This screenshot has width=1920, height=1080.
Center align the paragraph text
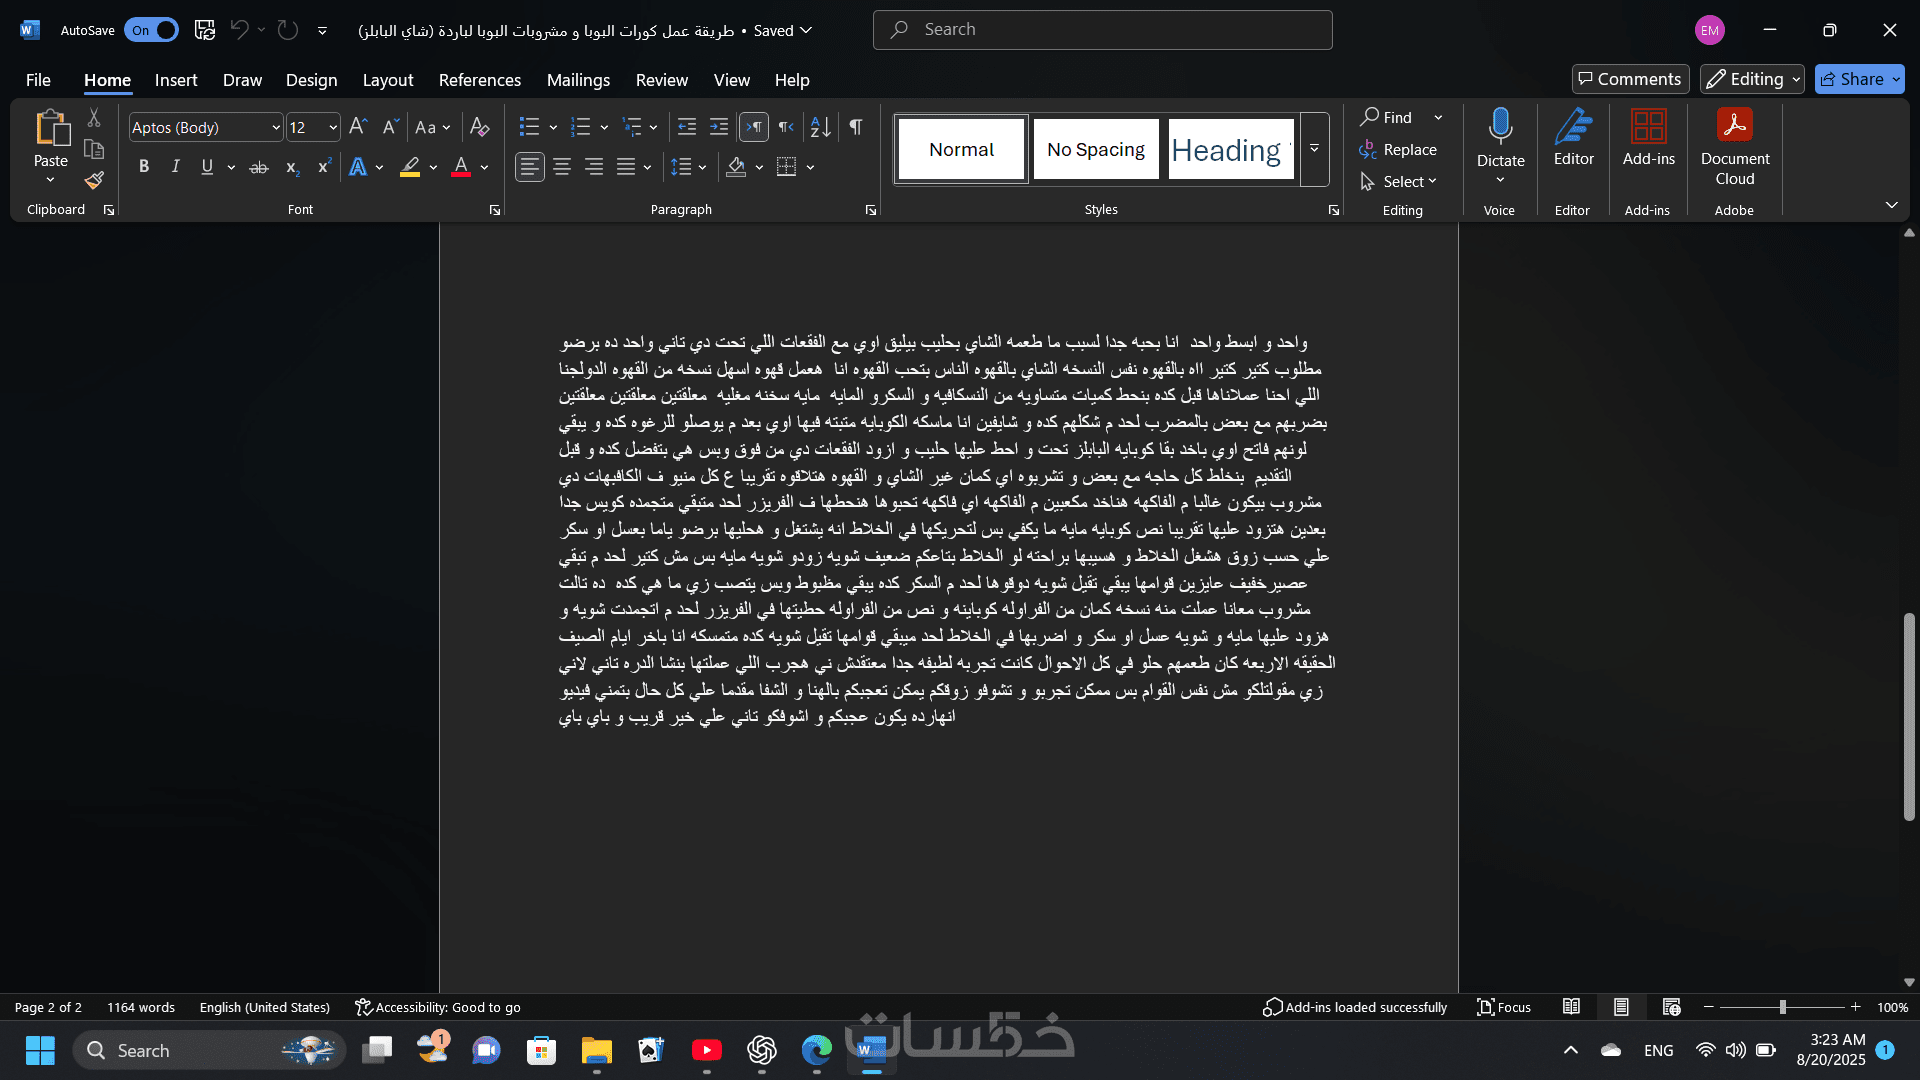coord(562,167)
